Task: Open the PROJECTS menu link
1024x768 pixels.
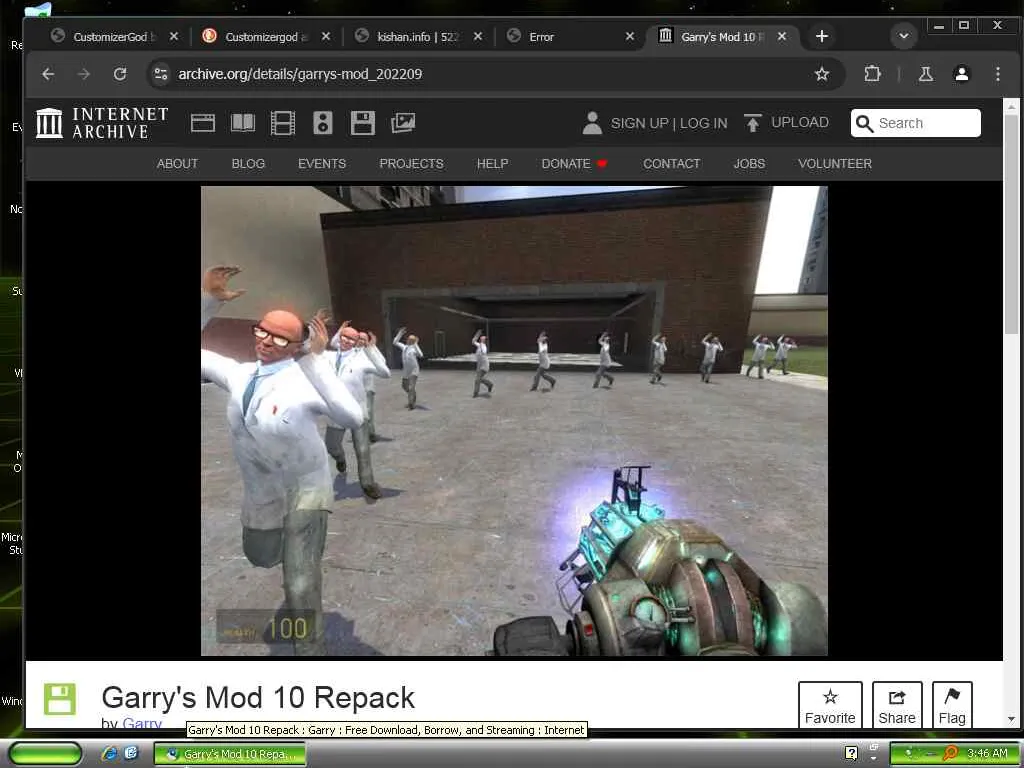Action: [x=411, y=164]
